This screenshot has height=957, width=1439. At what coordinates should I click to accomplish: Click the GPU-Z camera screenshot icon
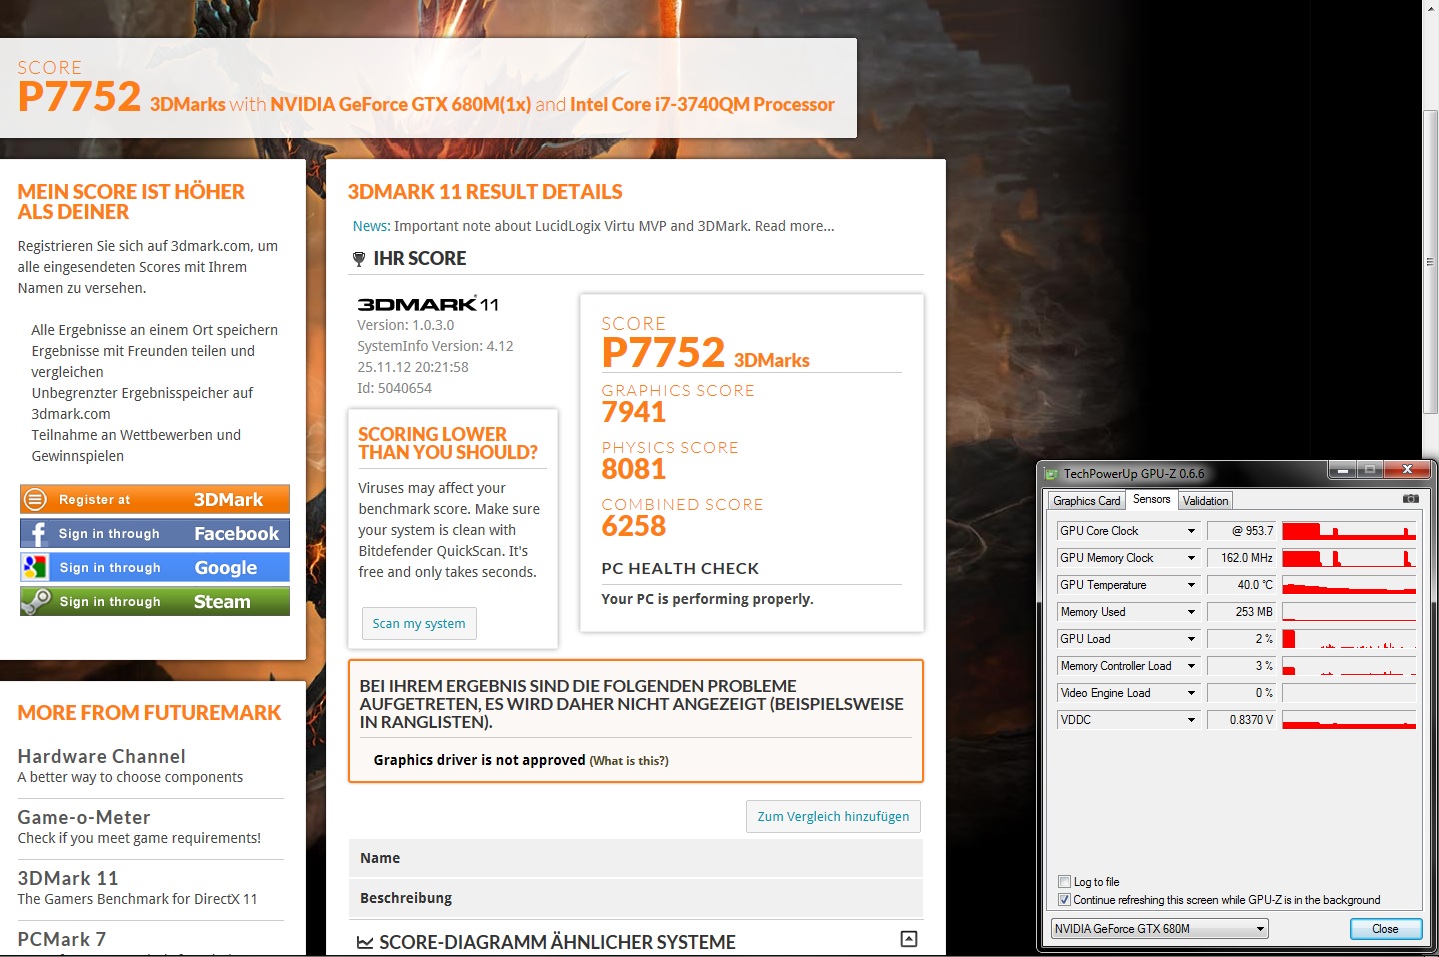pyautogui.click(x=1410, y=498)
